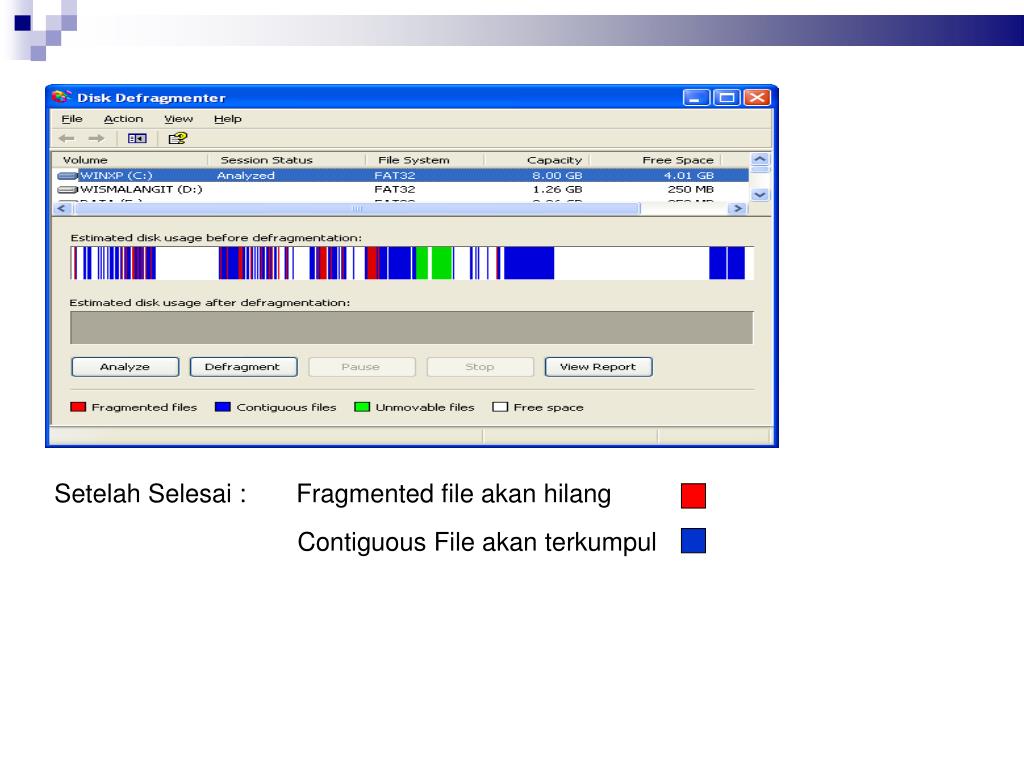Click the 'Setelah Selesai :' slide text
The image size is (1024, 768).
(x=150, y=494)
